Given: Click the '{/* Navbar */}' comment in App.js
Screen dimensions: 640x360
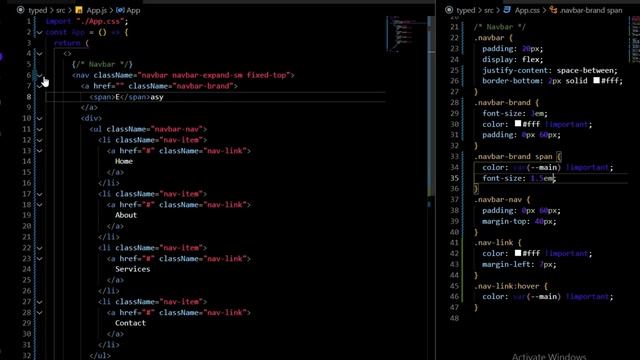Looking at the screenshot, I should (x=102, y=64).
